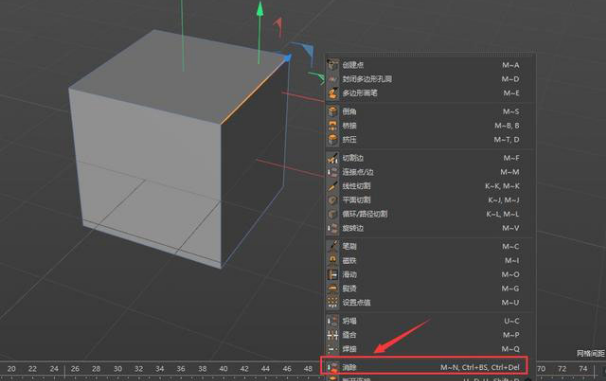The image size is (606, 381).
Task: Jump to frame 30 on the timeline ruler
Action: tap(117, 369)
